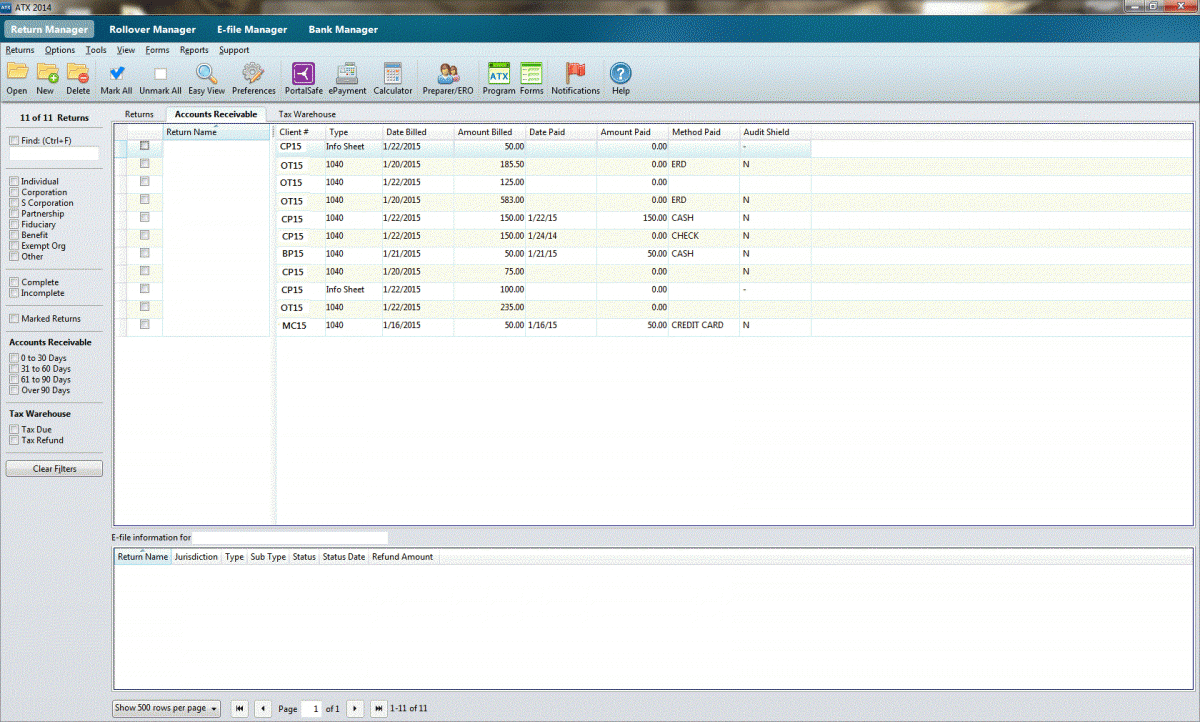Check the Exempt Org filter

point(13,246)
